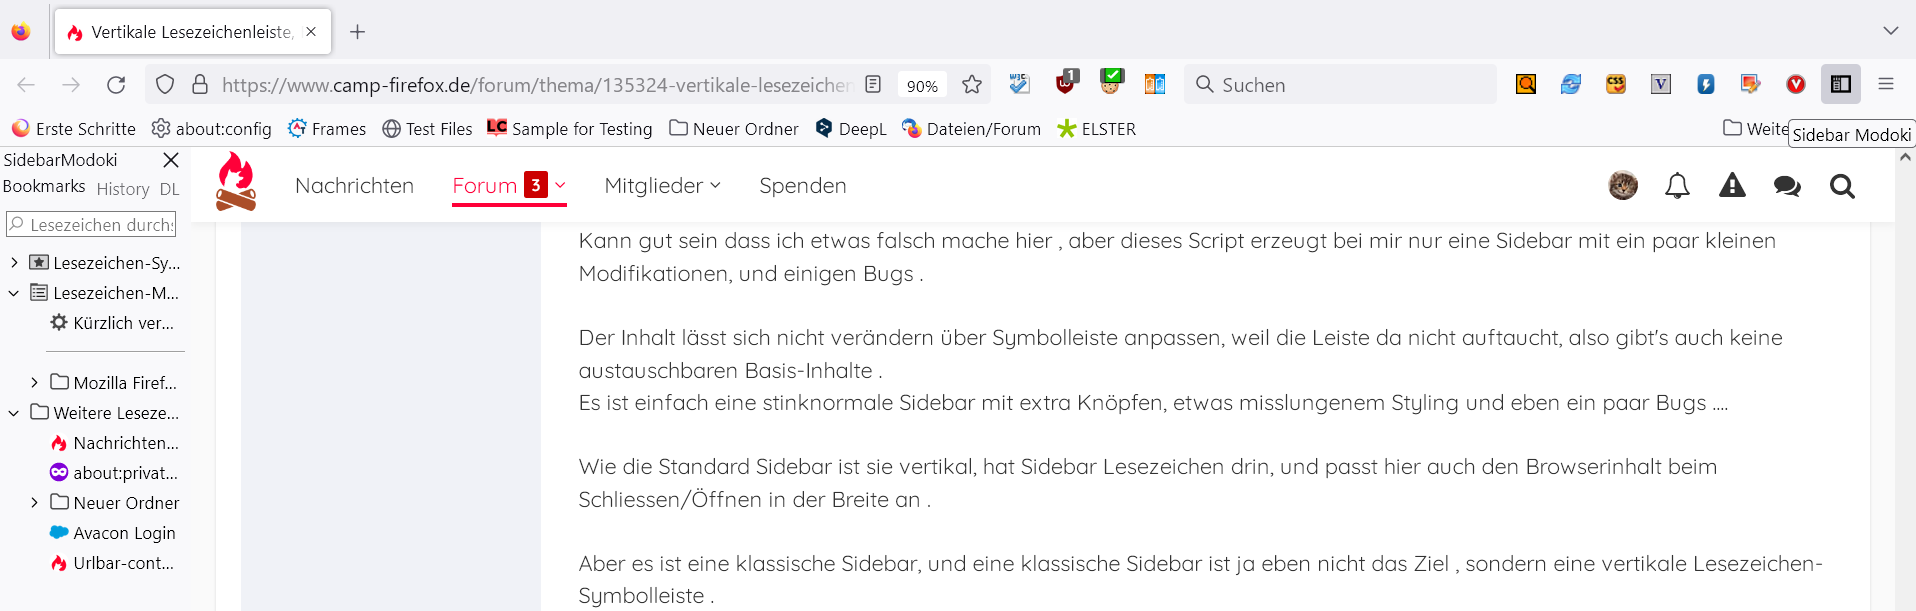This screenshot has height=611, width=1916.
Task: Open the user avatar profile menu
Action: click(1622, 186)
